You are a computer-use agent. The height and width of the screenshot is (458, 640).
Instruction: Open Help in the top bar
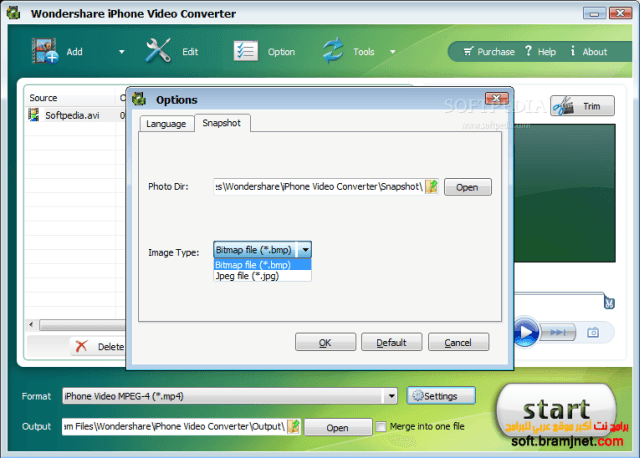[540, 52]
